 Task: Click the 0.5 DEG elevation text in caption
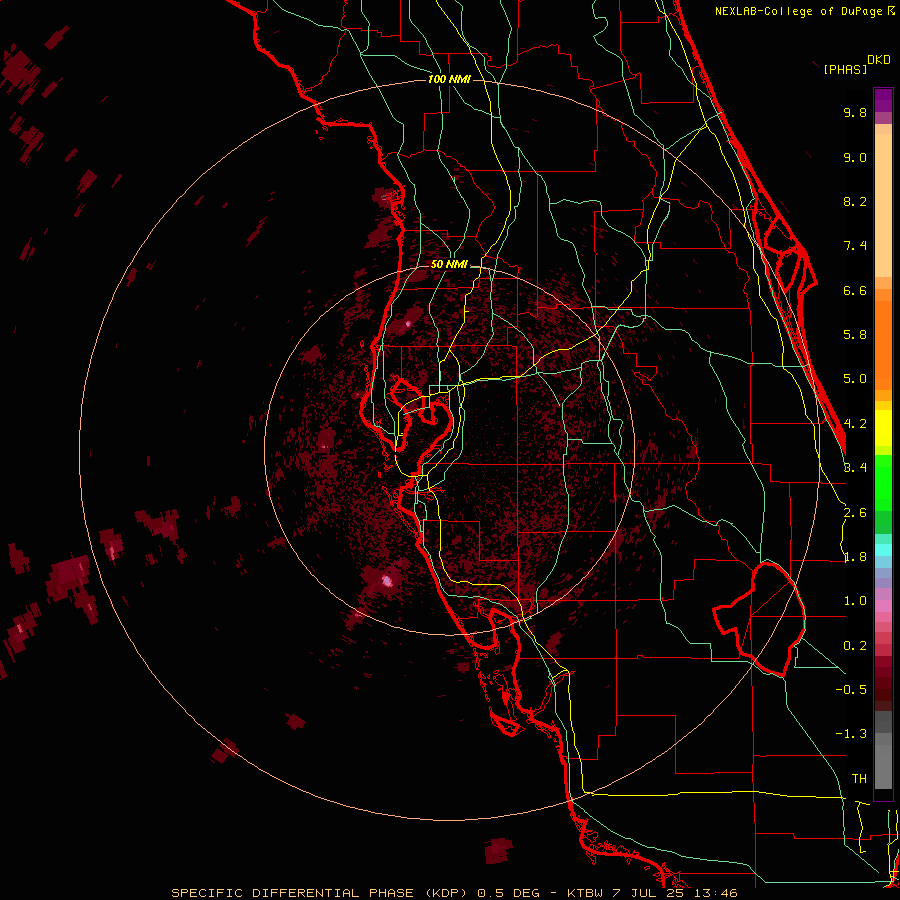(509, 893)
